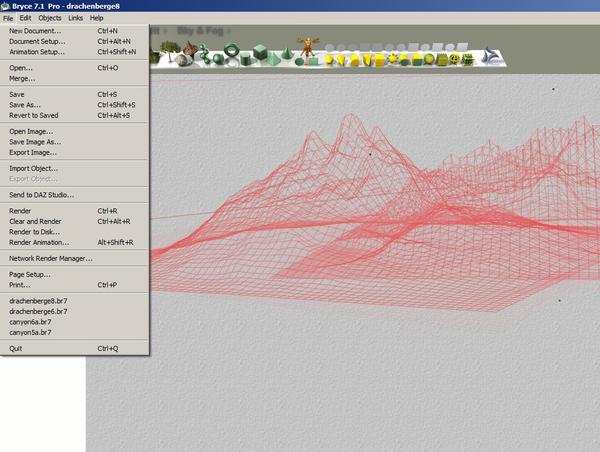Choose Render Animation...
This screenshot has width=600, height=452.
click(x=74, y=242)
